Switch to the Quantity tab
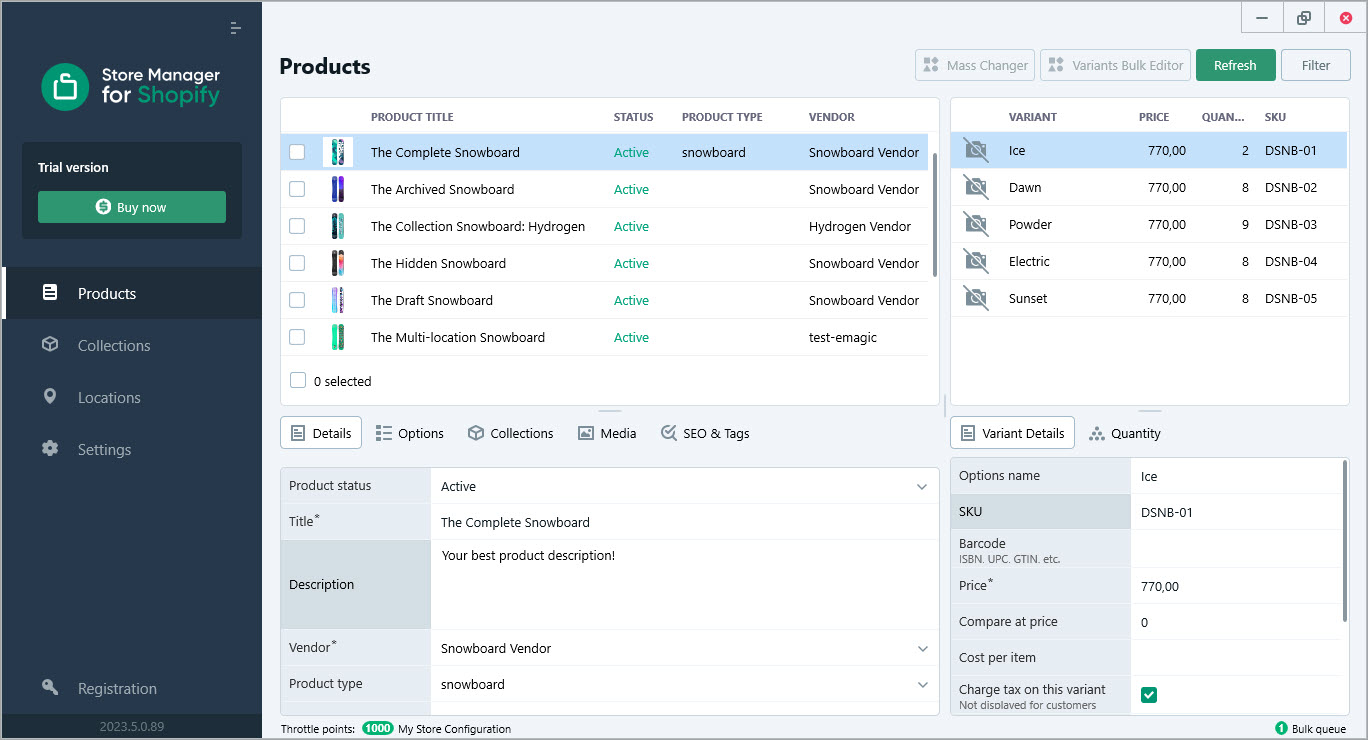Screen dimensions: 1368x740 tap(1125, 433)
